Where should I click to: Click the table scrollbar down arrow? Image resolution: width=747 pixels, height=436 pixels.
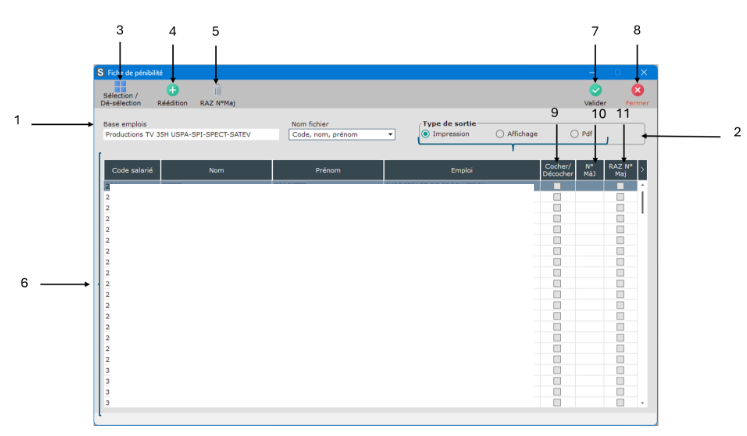(642, 402)
